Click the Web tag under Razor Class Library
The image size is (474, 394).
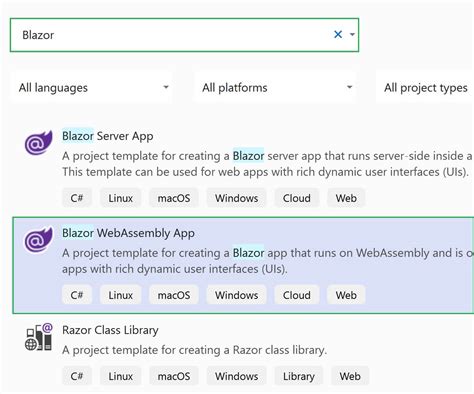pos(350,376)
